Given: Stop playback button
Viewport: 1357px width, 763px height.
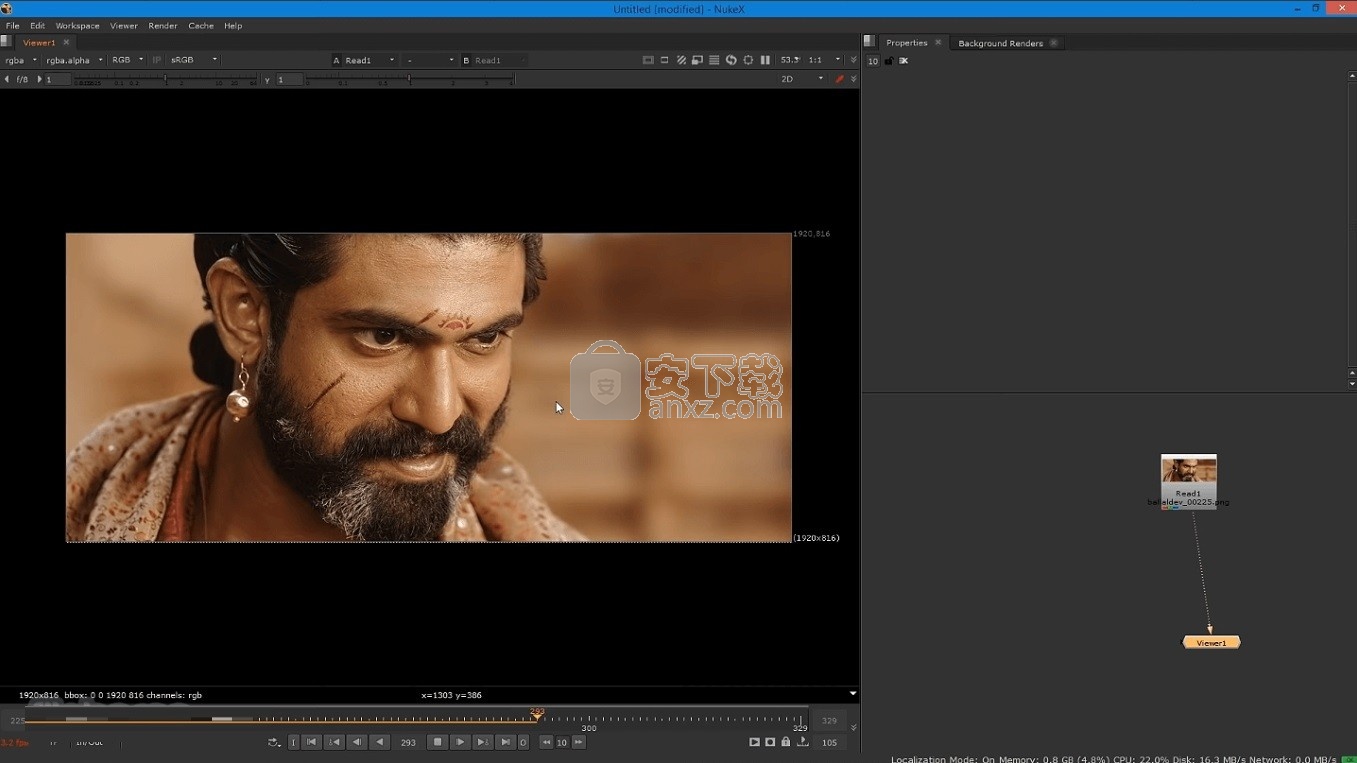Looking at the screenshot, I should click(x=437, y=742).
